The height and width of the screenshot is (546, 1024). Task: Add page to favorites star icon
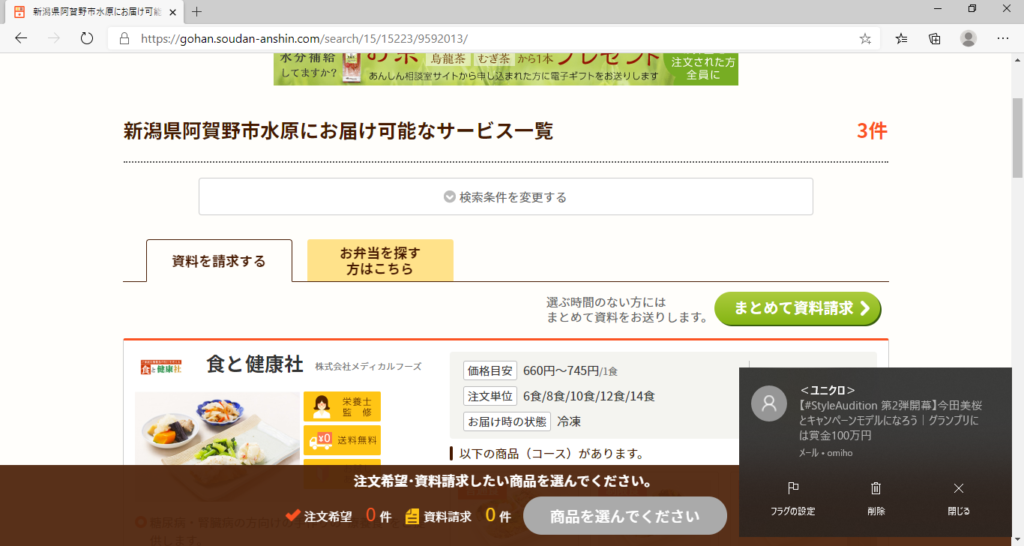tap(865, 39)
